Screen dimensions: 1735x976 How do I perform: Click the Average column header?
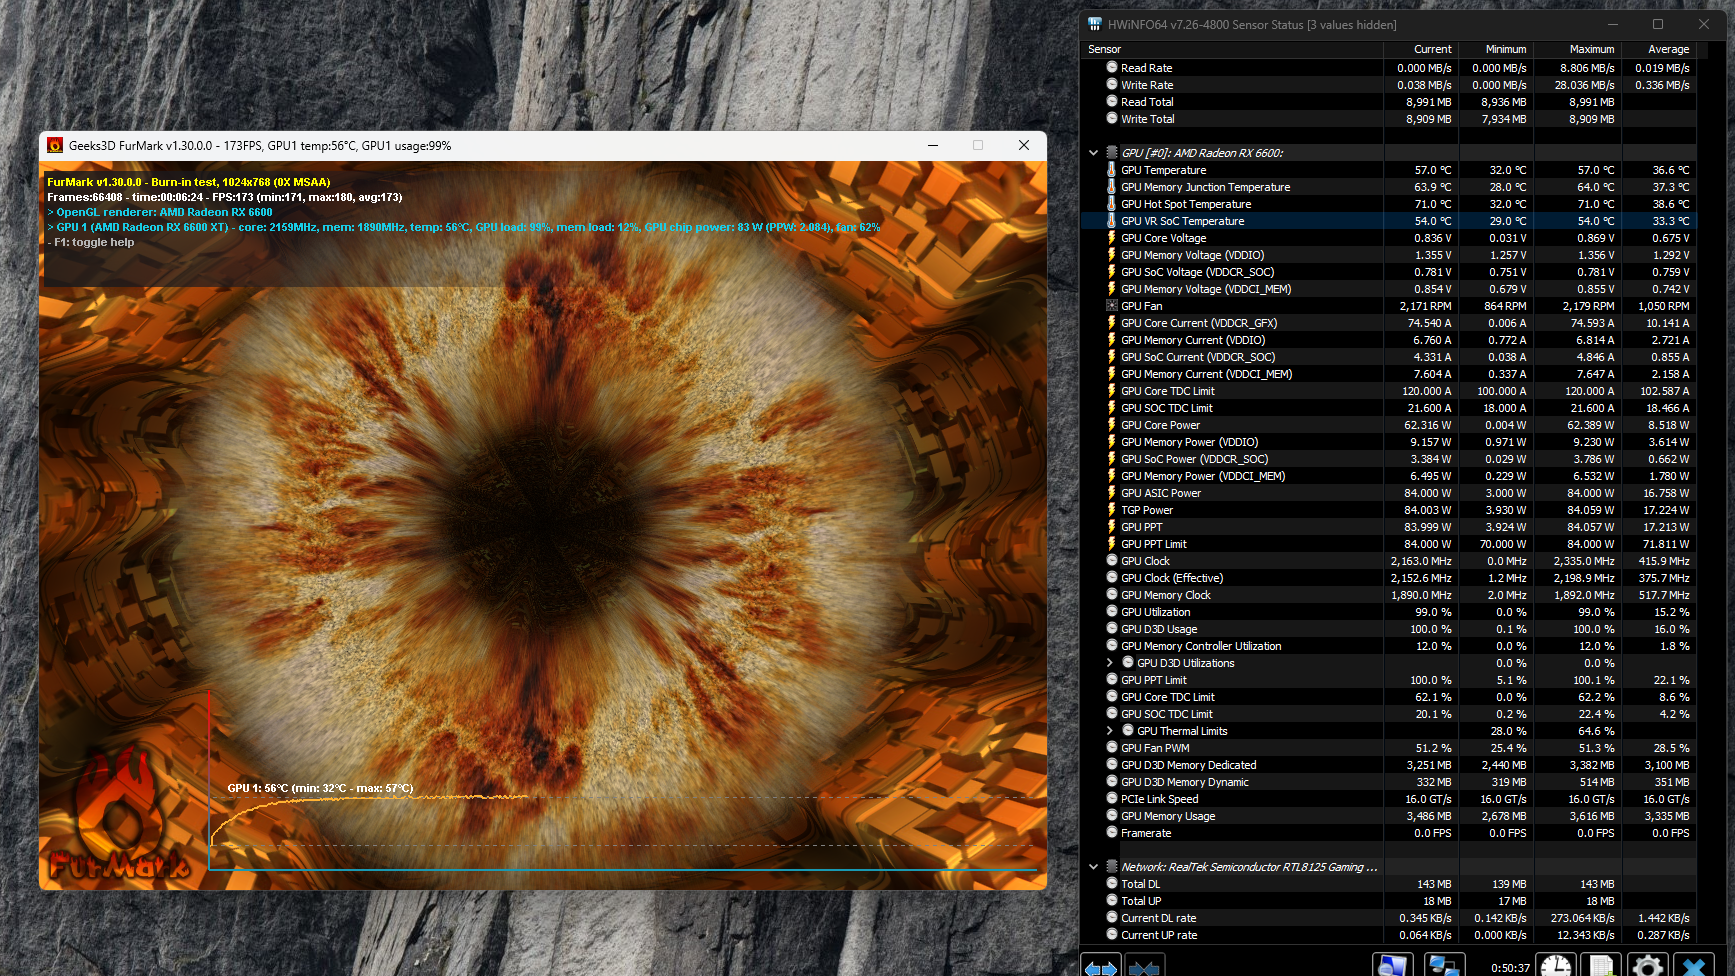pos(1668,49)
